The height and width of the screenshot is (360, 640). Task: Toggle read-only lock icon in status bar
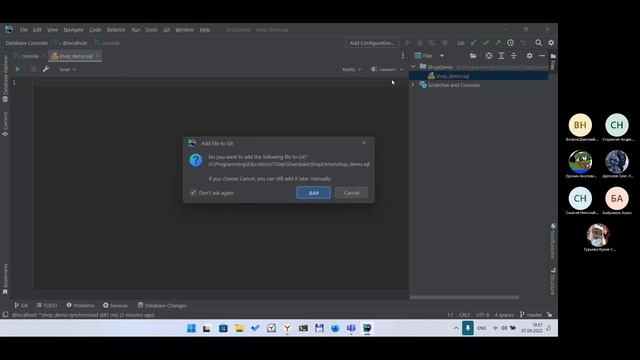550,315
